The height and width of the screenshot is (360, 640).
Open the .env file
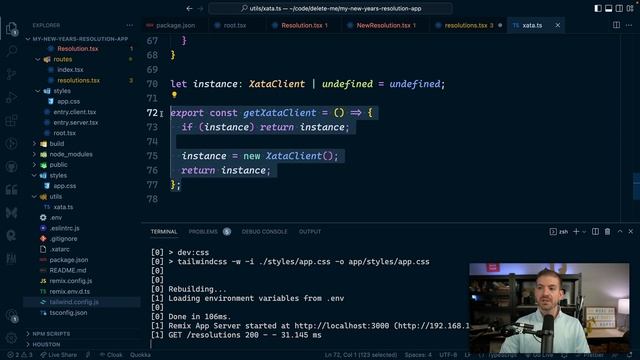point(56,218)
